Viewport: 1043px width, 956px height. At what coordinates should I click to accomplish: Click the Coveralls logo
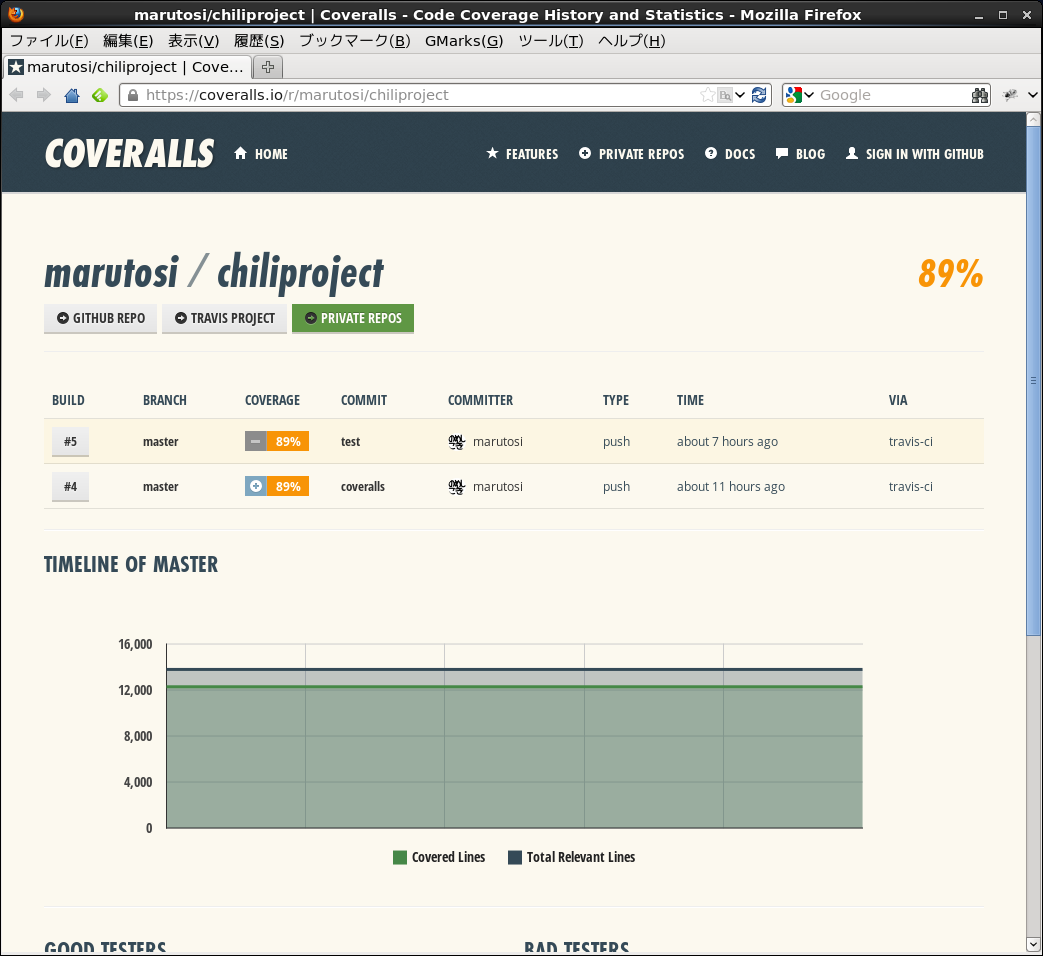[x=130, y=154]
